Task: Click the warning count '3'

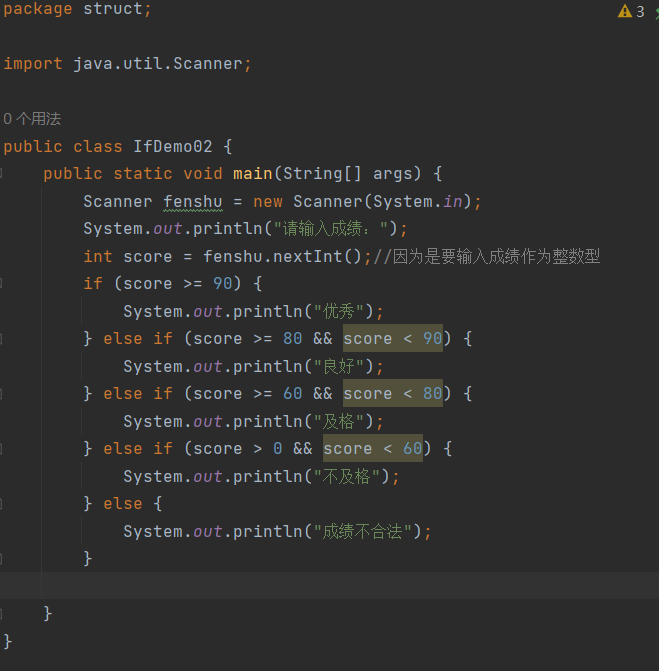Action: tap(640, 12)
